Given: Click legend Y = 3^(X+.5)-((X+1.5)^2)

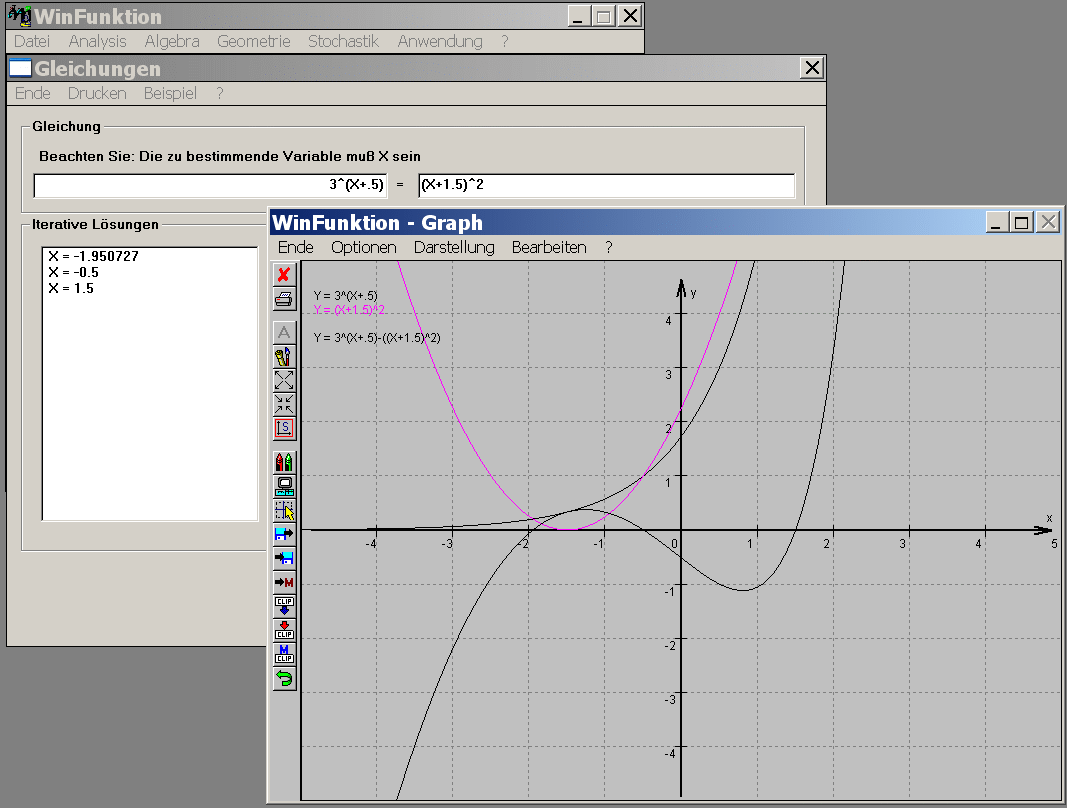Looking at the screenshot, I should [377, 338].
